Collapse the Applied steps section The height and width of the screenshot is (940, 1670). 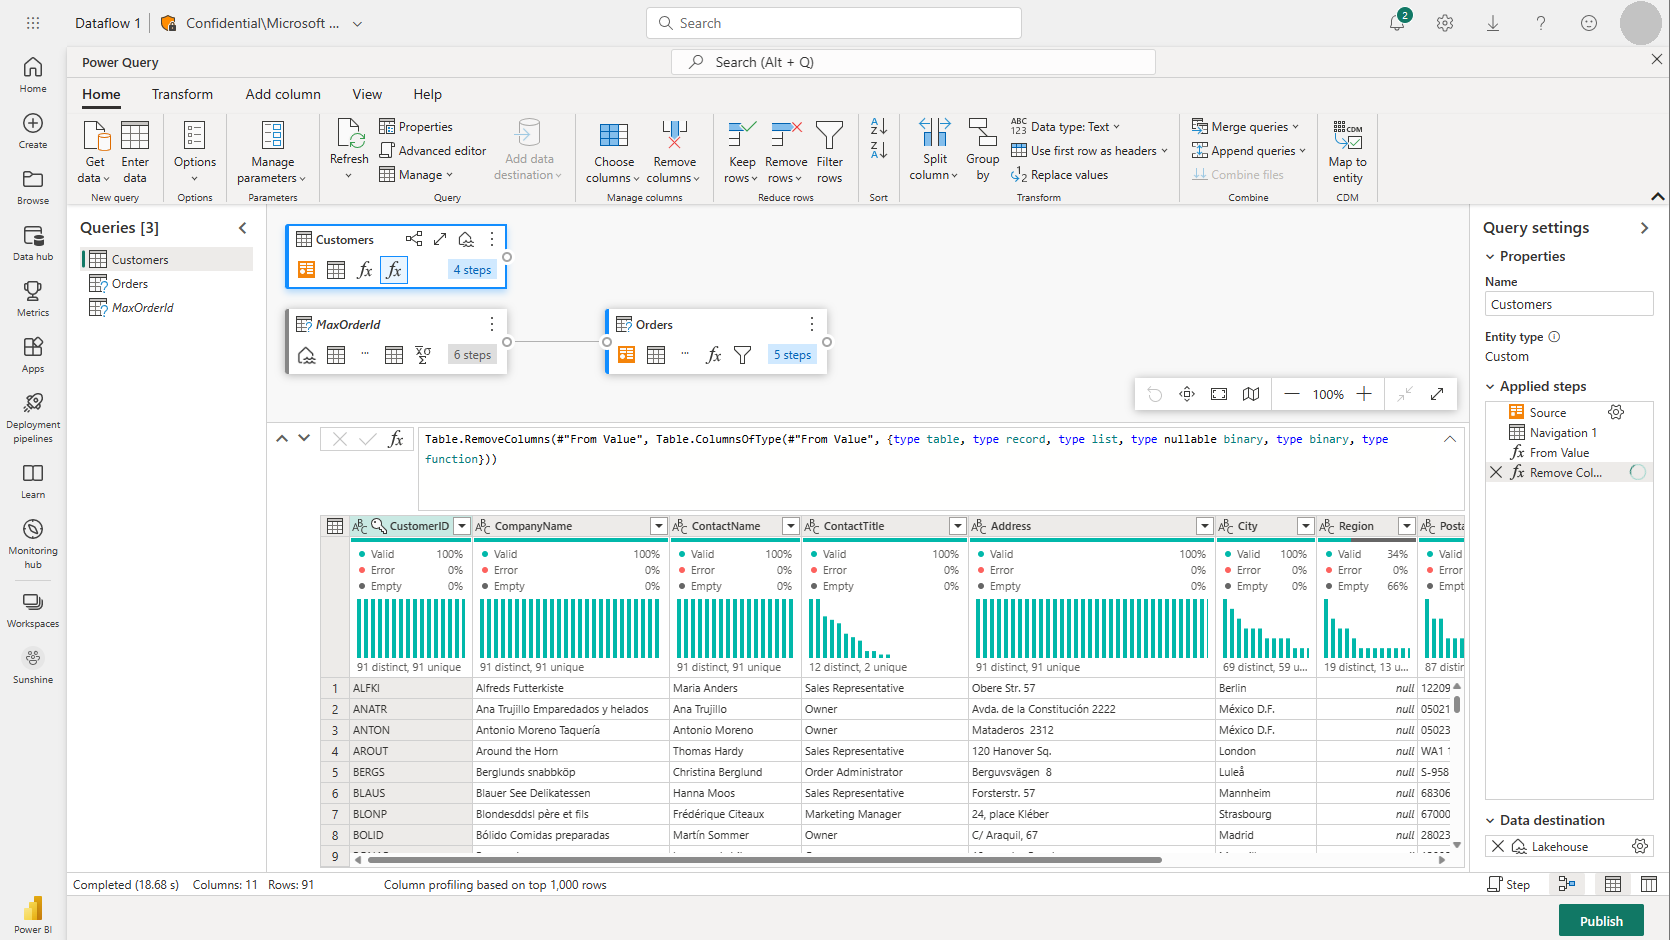tap(1491, 387)
